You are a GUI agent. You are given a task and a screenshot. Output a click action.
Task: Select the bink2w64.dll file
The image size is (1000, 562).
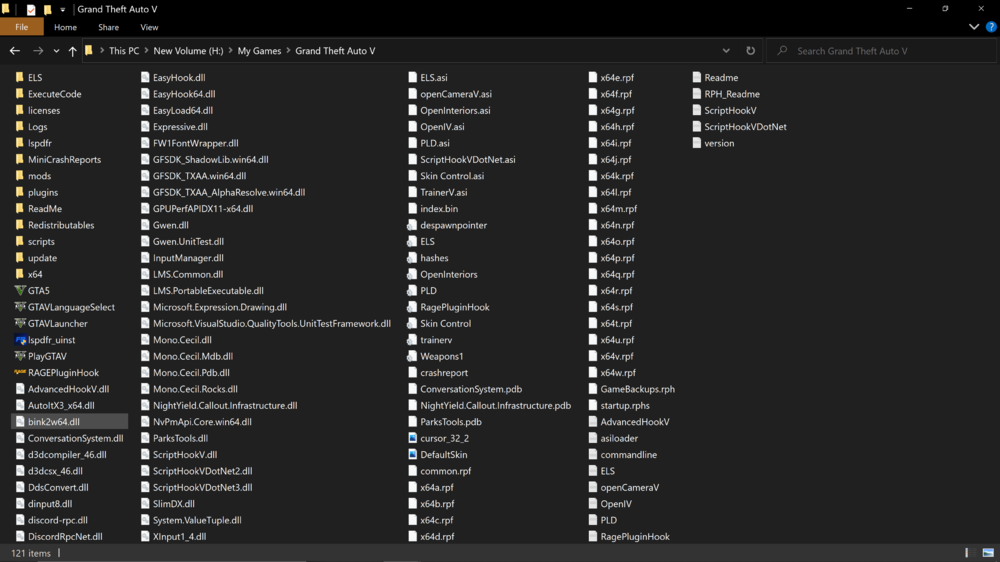click(70, 422)
